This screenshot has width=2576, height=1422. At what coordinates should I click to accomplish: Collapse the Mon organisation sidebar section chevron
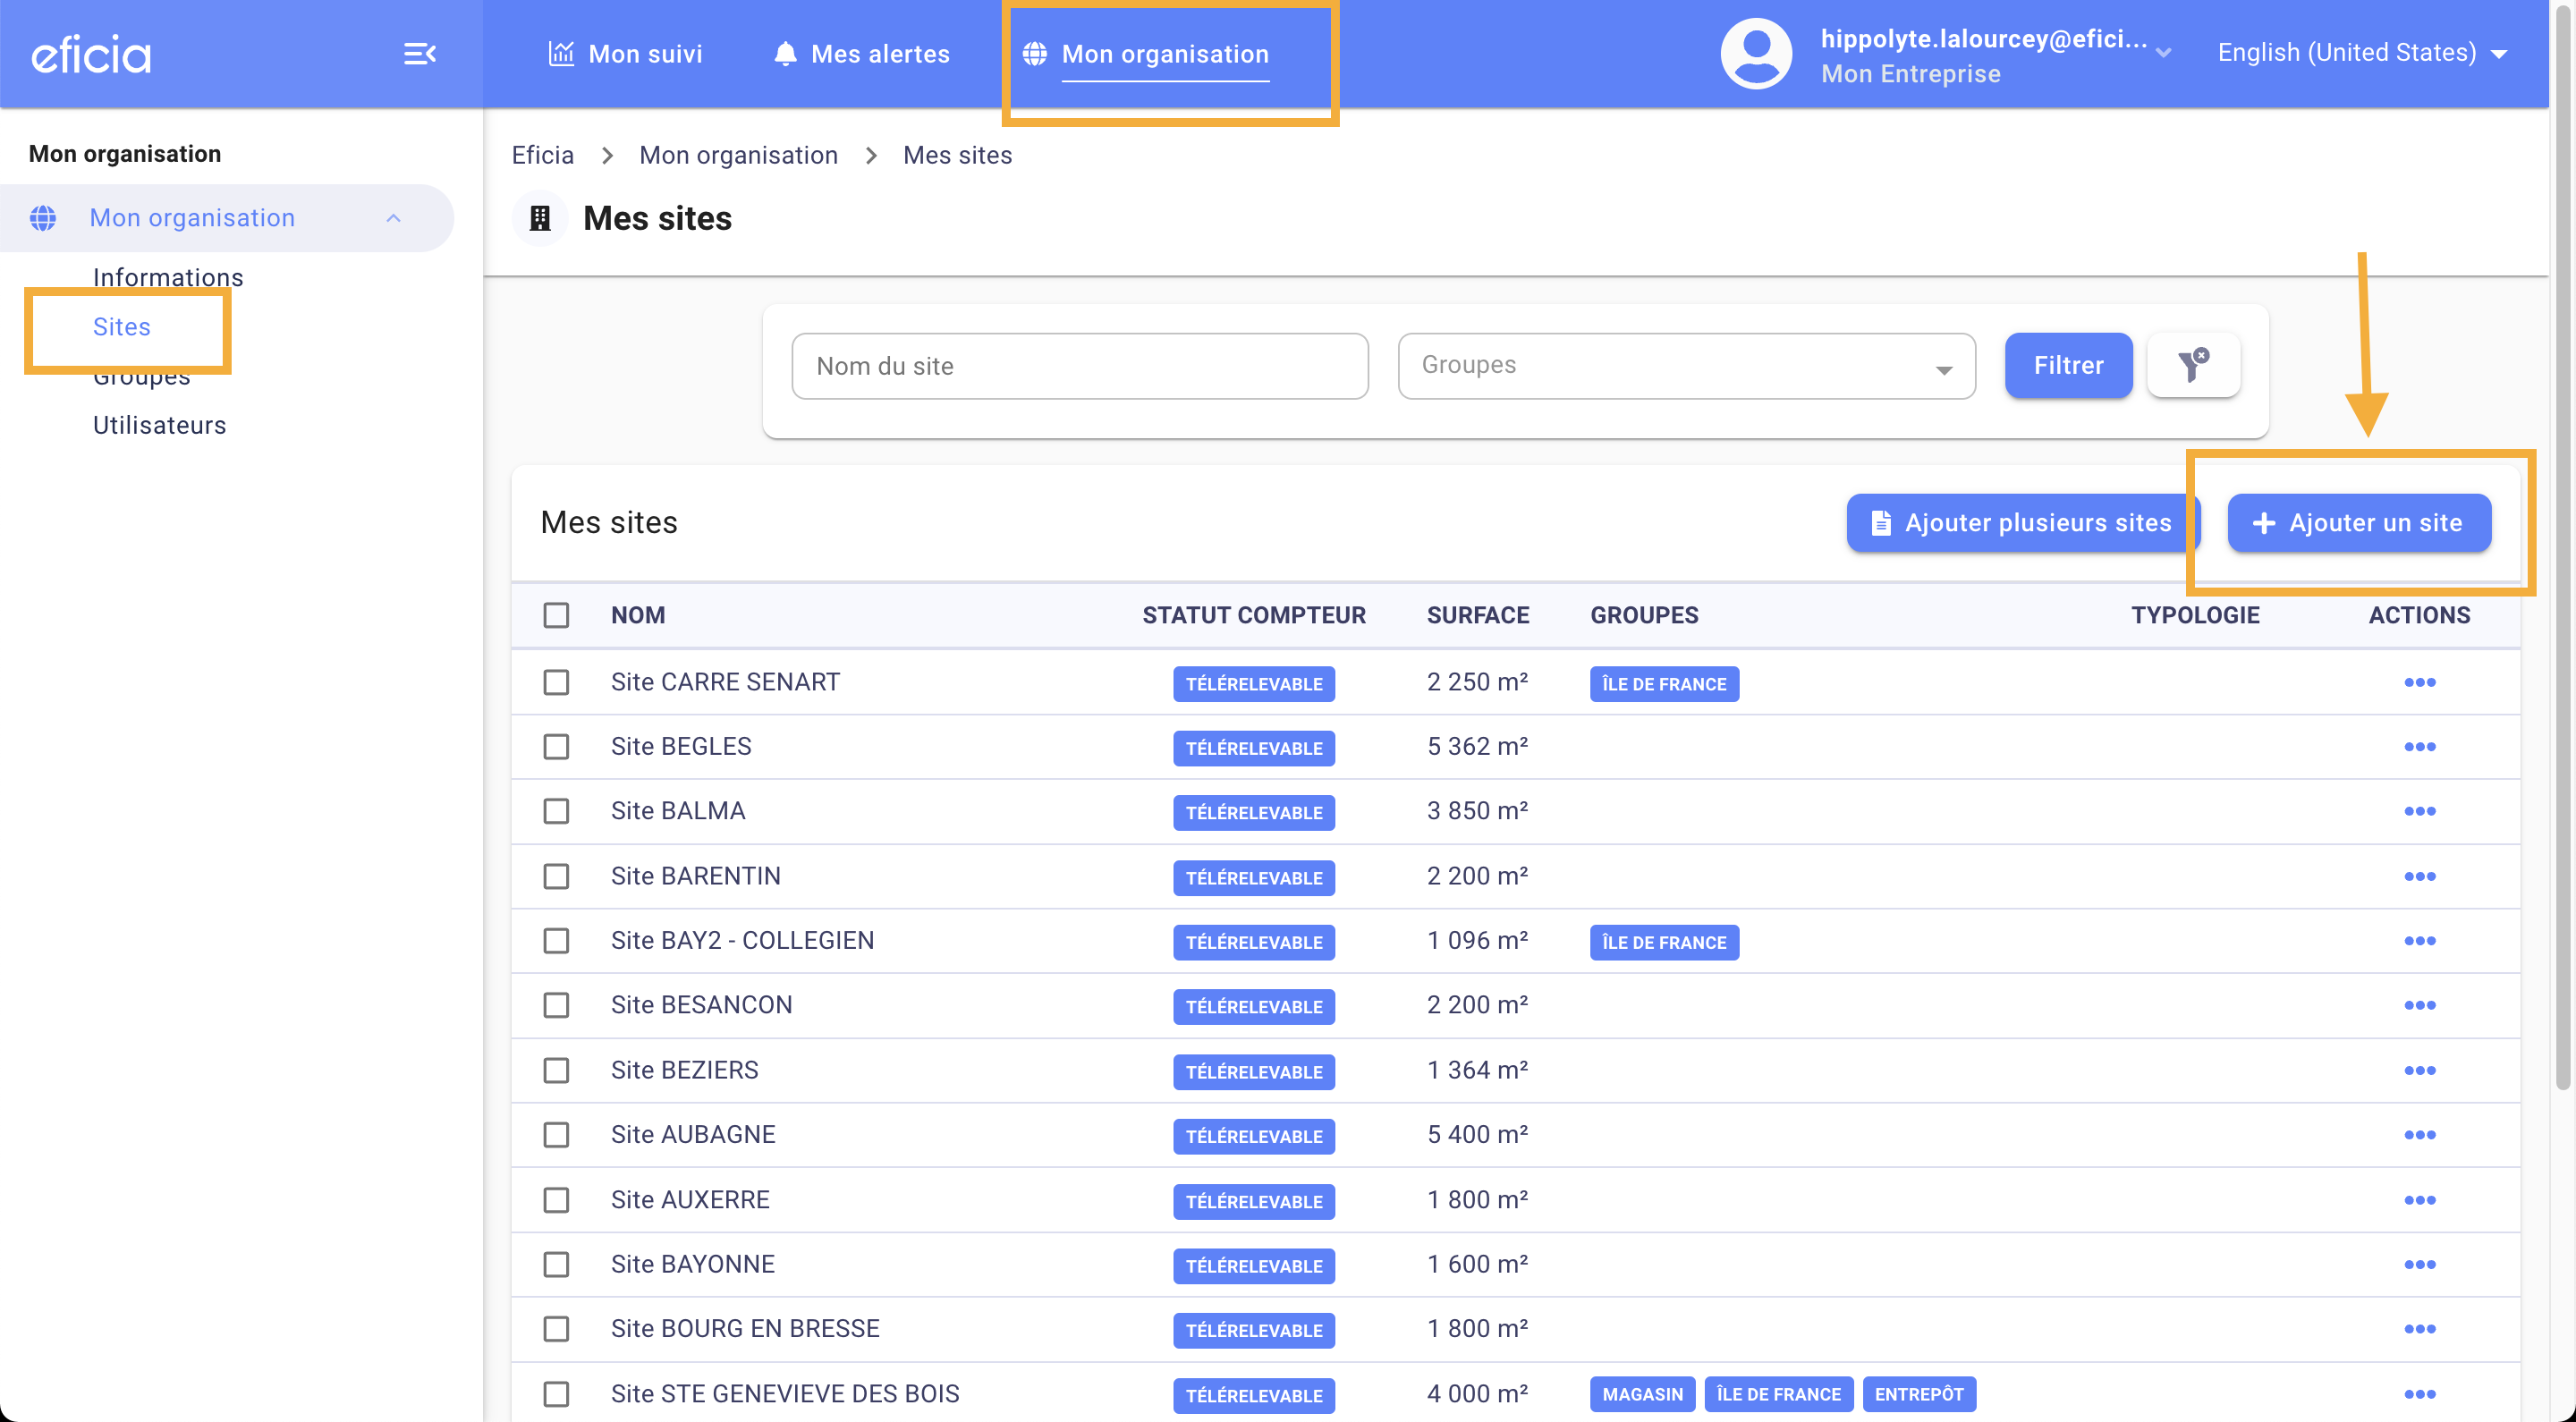click(x=393, y=218)
